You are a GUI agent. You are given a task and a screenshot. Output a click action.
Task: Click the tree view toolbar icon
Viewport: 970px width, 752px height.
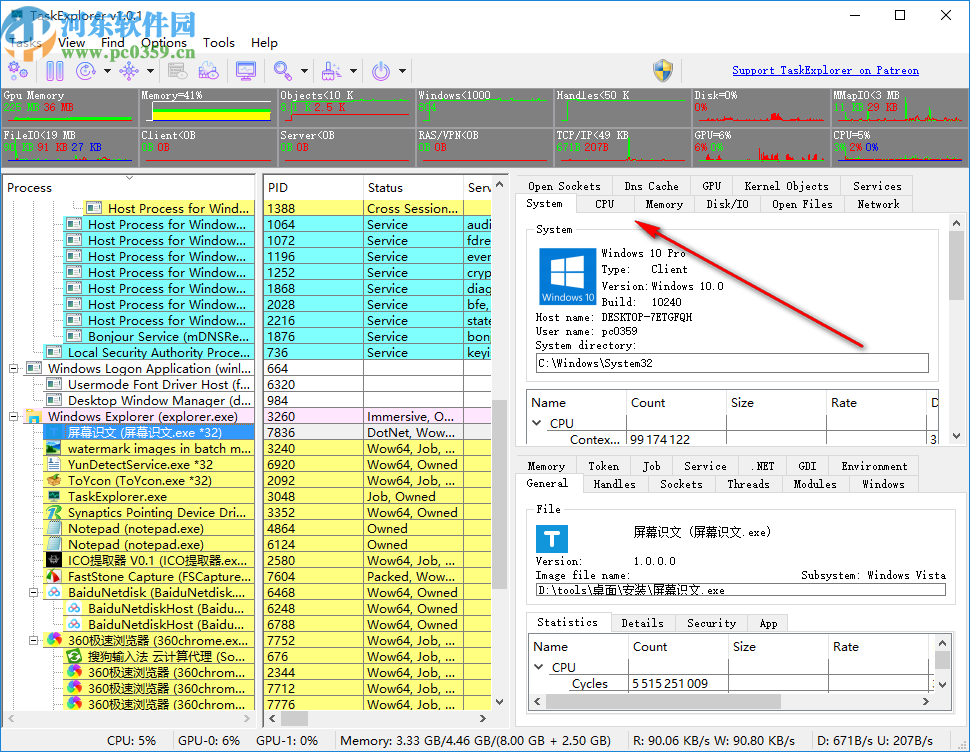(128, 71)
